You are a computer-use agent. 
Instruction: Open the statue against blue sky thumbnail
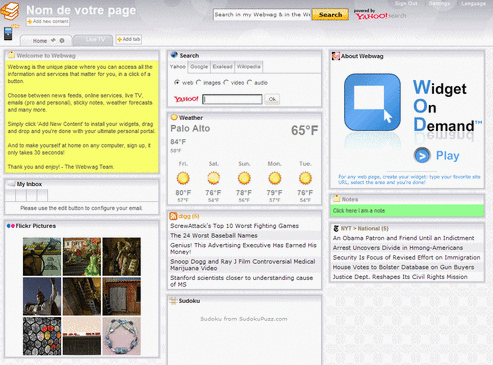pyautogui.click(x=42, y=296)
